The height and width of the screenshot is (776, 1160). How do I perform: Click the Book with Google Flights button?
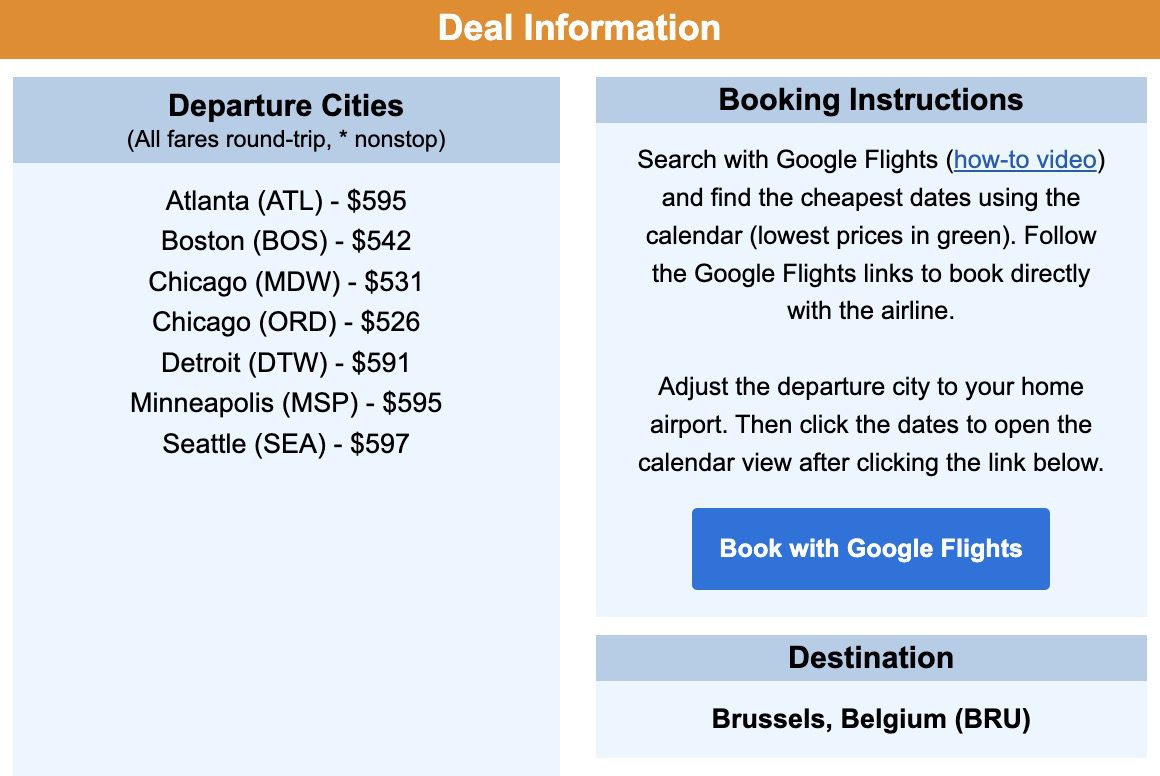[870, 548]
